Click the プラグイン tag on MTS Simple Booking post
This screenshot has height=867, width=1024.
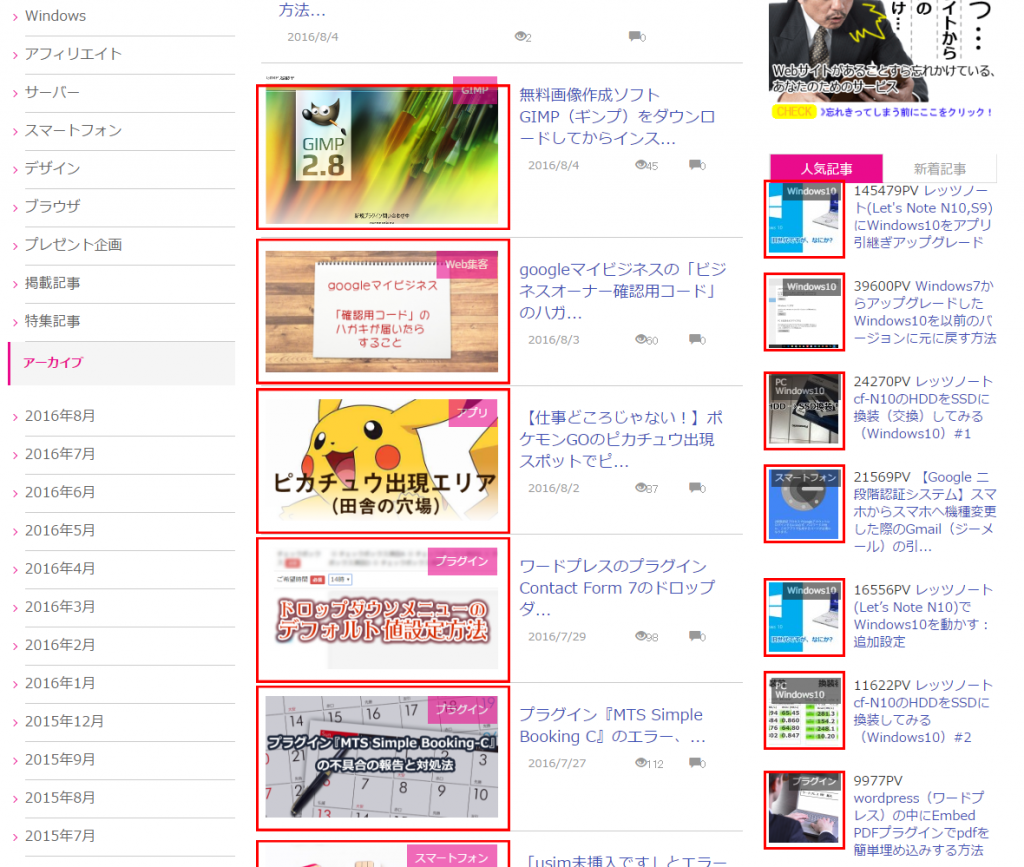tap(462, 709)
